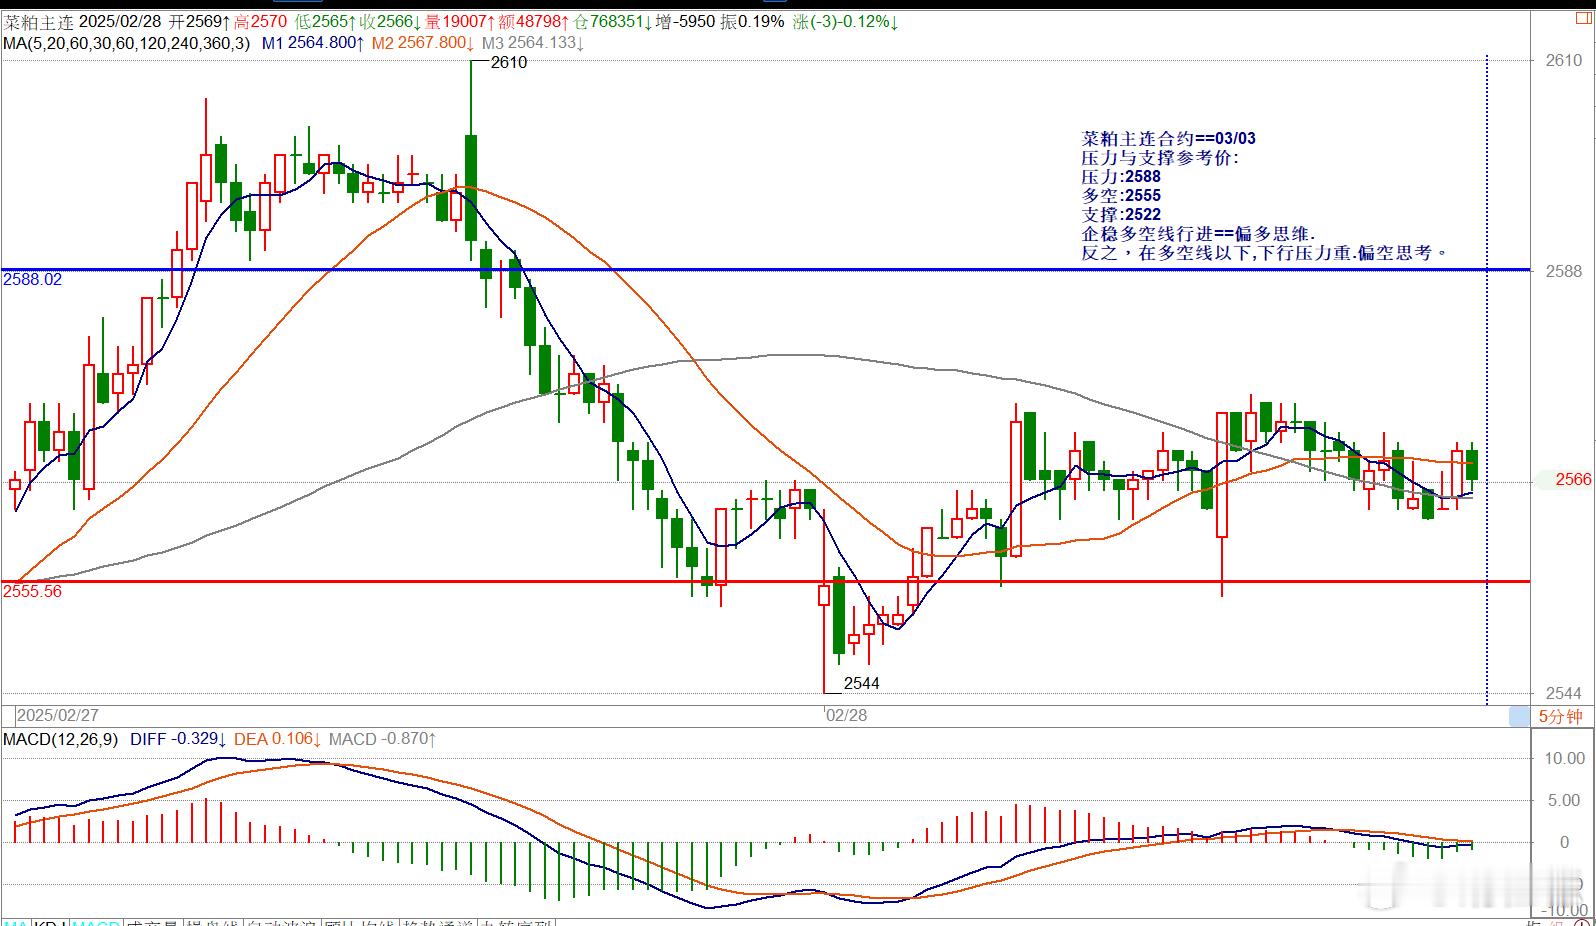Switch to the MACD indicator tab

96,921
